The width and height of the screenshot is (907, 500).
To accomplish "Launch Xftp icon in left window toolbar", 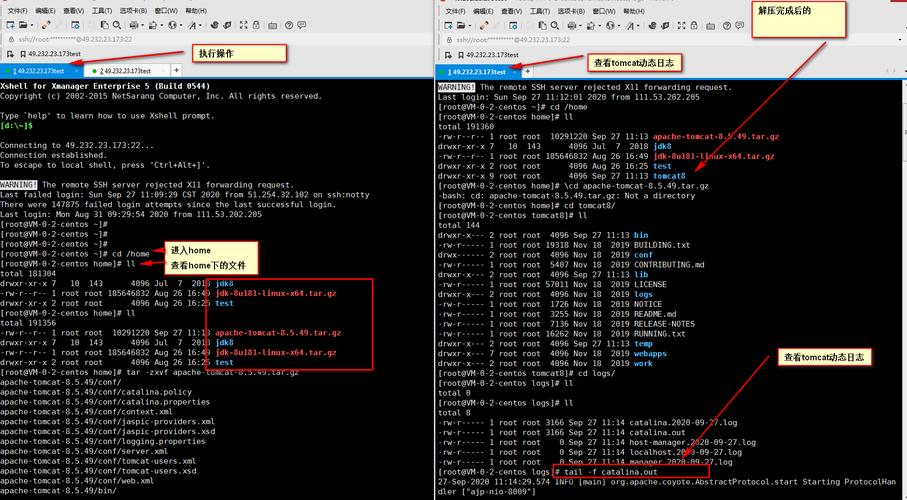I will 227,25.
